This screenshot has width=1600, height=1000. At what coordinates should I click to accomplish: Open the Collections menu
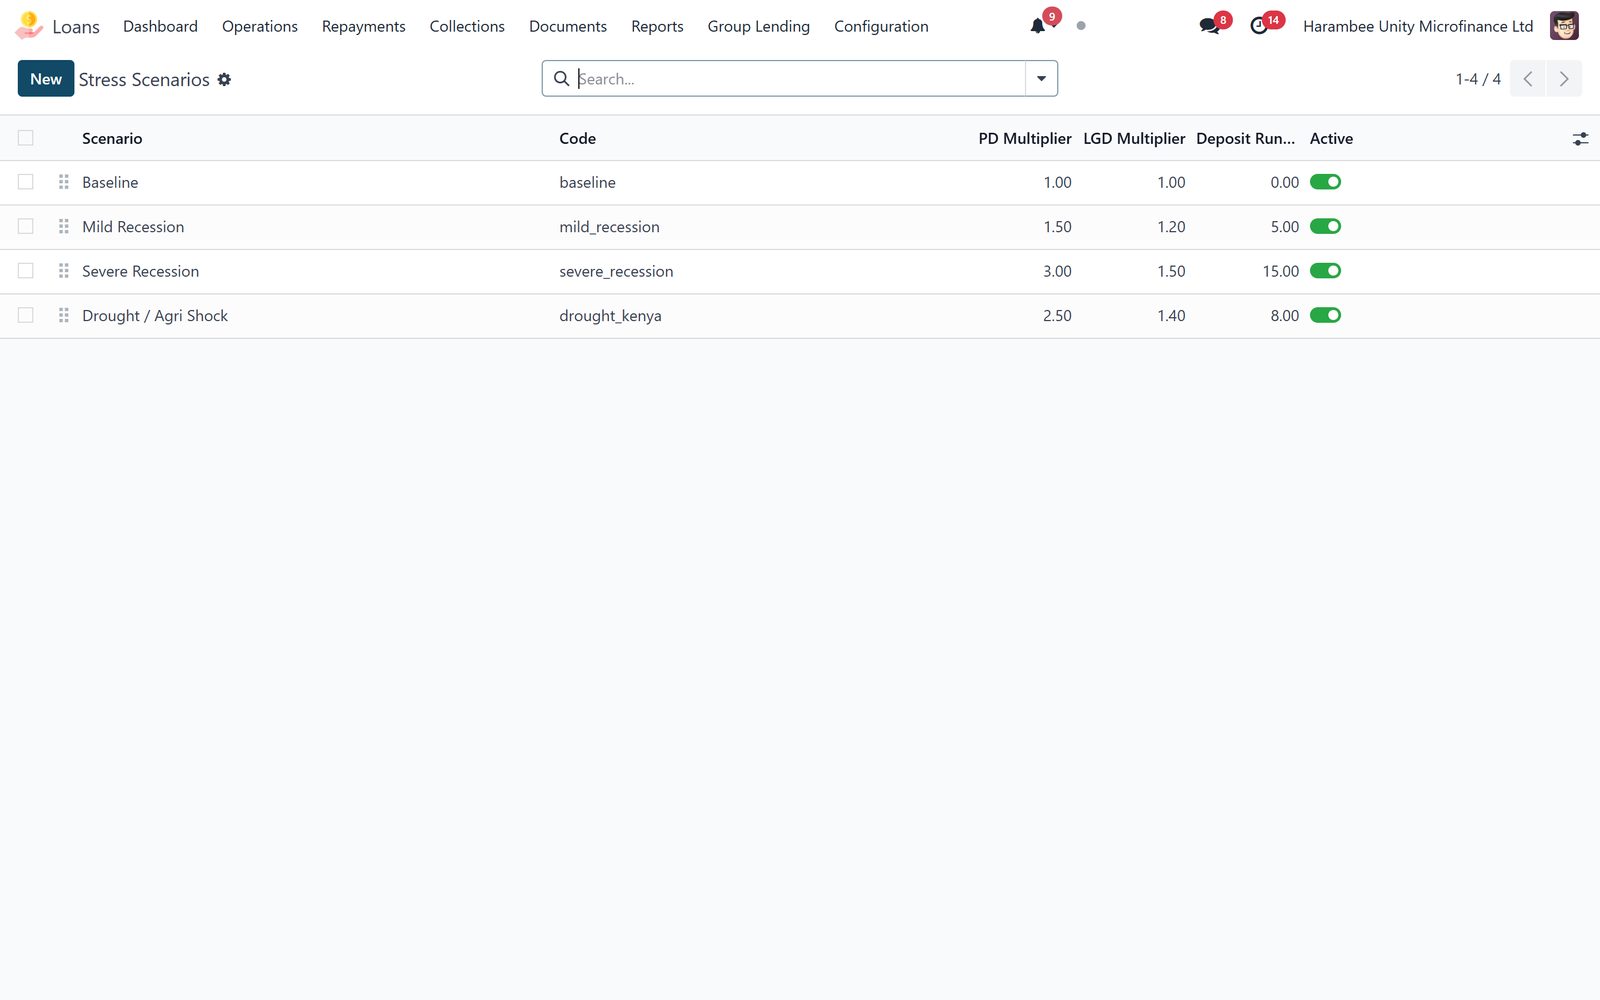tap(467, 26)
